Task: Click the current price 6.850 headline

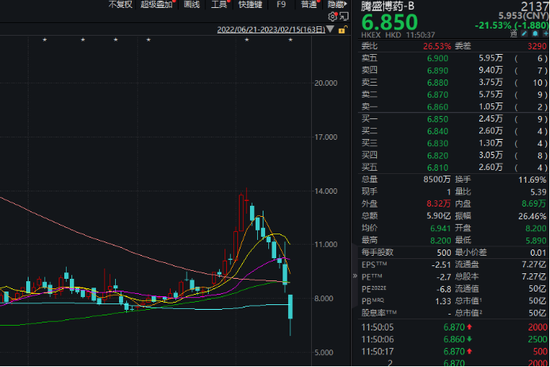Action: tap(389, 22)
